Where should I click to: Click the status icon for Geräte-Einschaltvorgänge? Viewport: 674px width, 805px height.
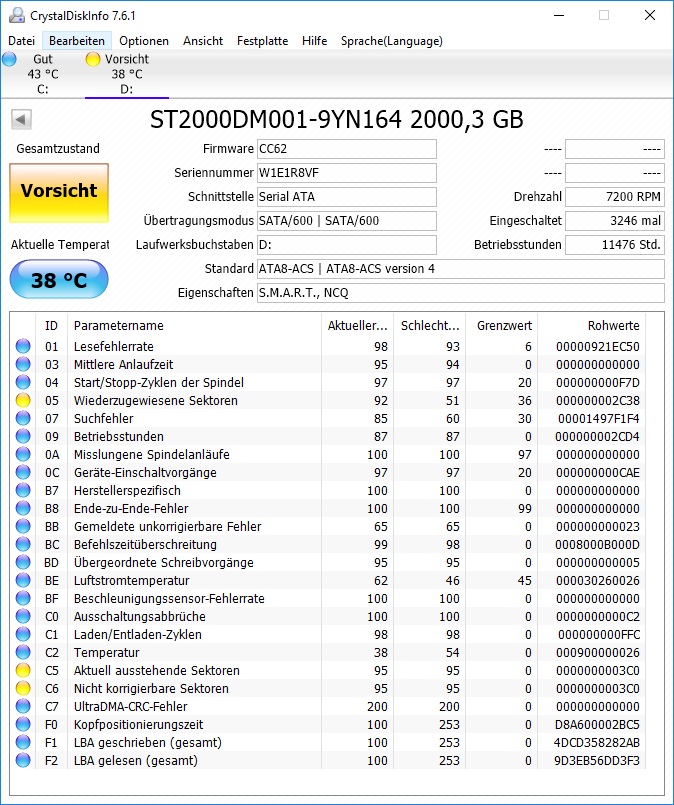point(23,472)
